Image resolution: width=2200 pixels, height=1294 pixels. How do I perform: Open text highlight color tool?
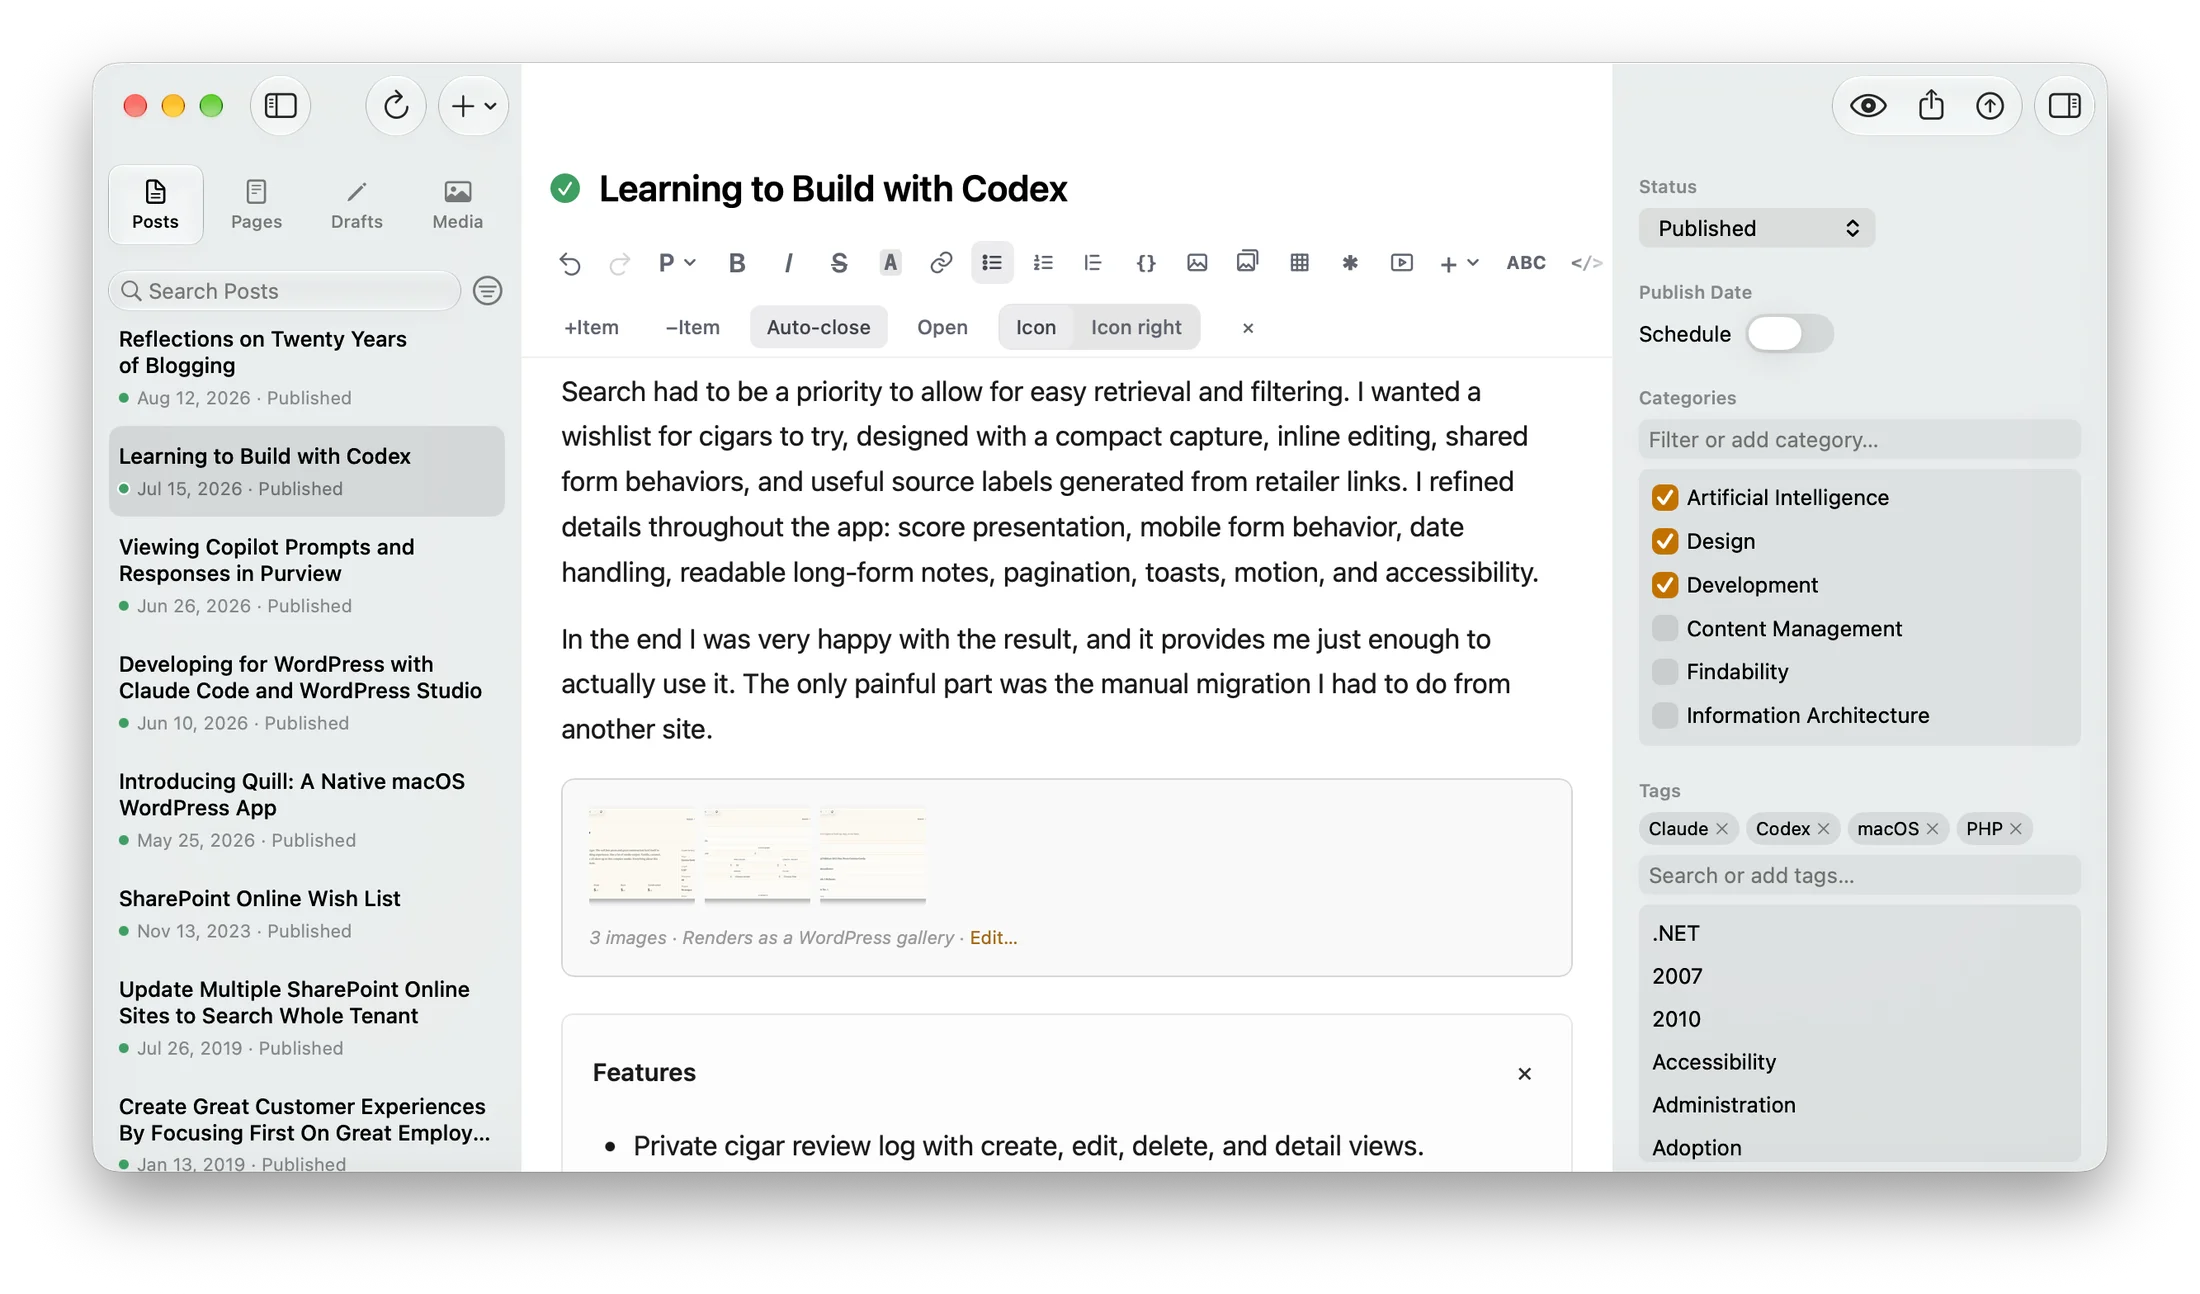pos(890,263)
